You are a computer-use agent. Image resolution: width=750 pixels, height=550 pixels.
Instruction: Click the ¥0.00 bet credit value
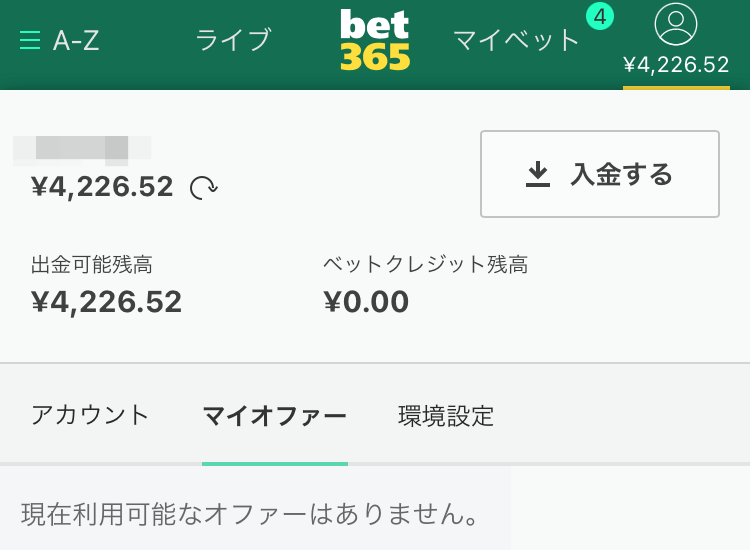tap(366, 302)
